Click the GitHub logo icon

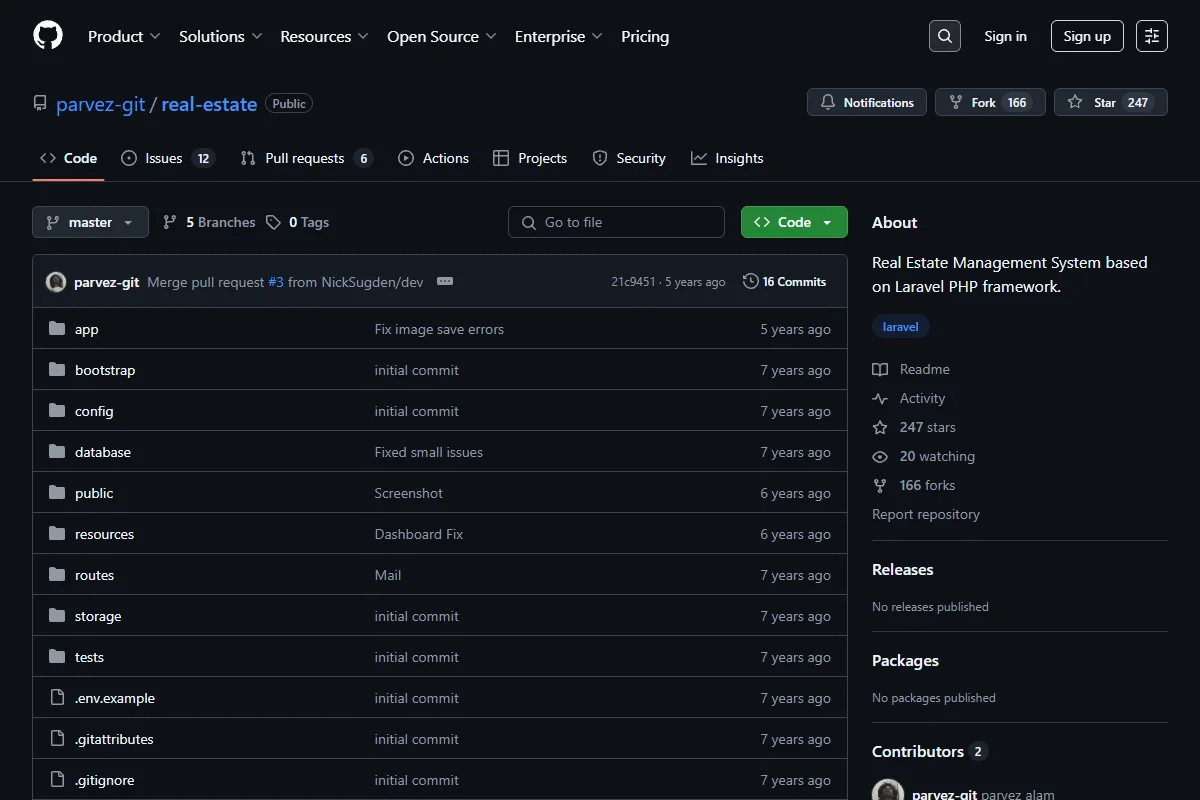(48, 36)
